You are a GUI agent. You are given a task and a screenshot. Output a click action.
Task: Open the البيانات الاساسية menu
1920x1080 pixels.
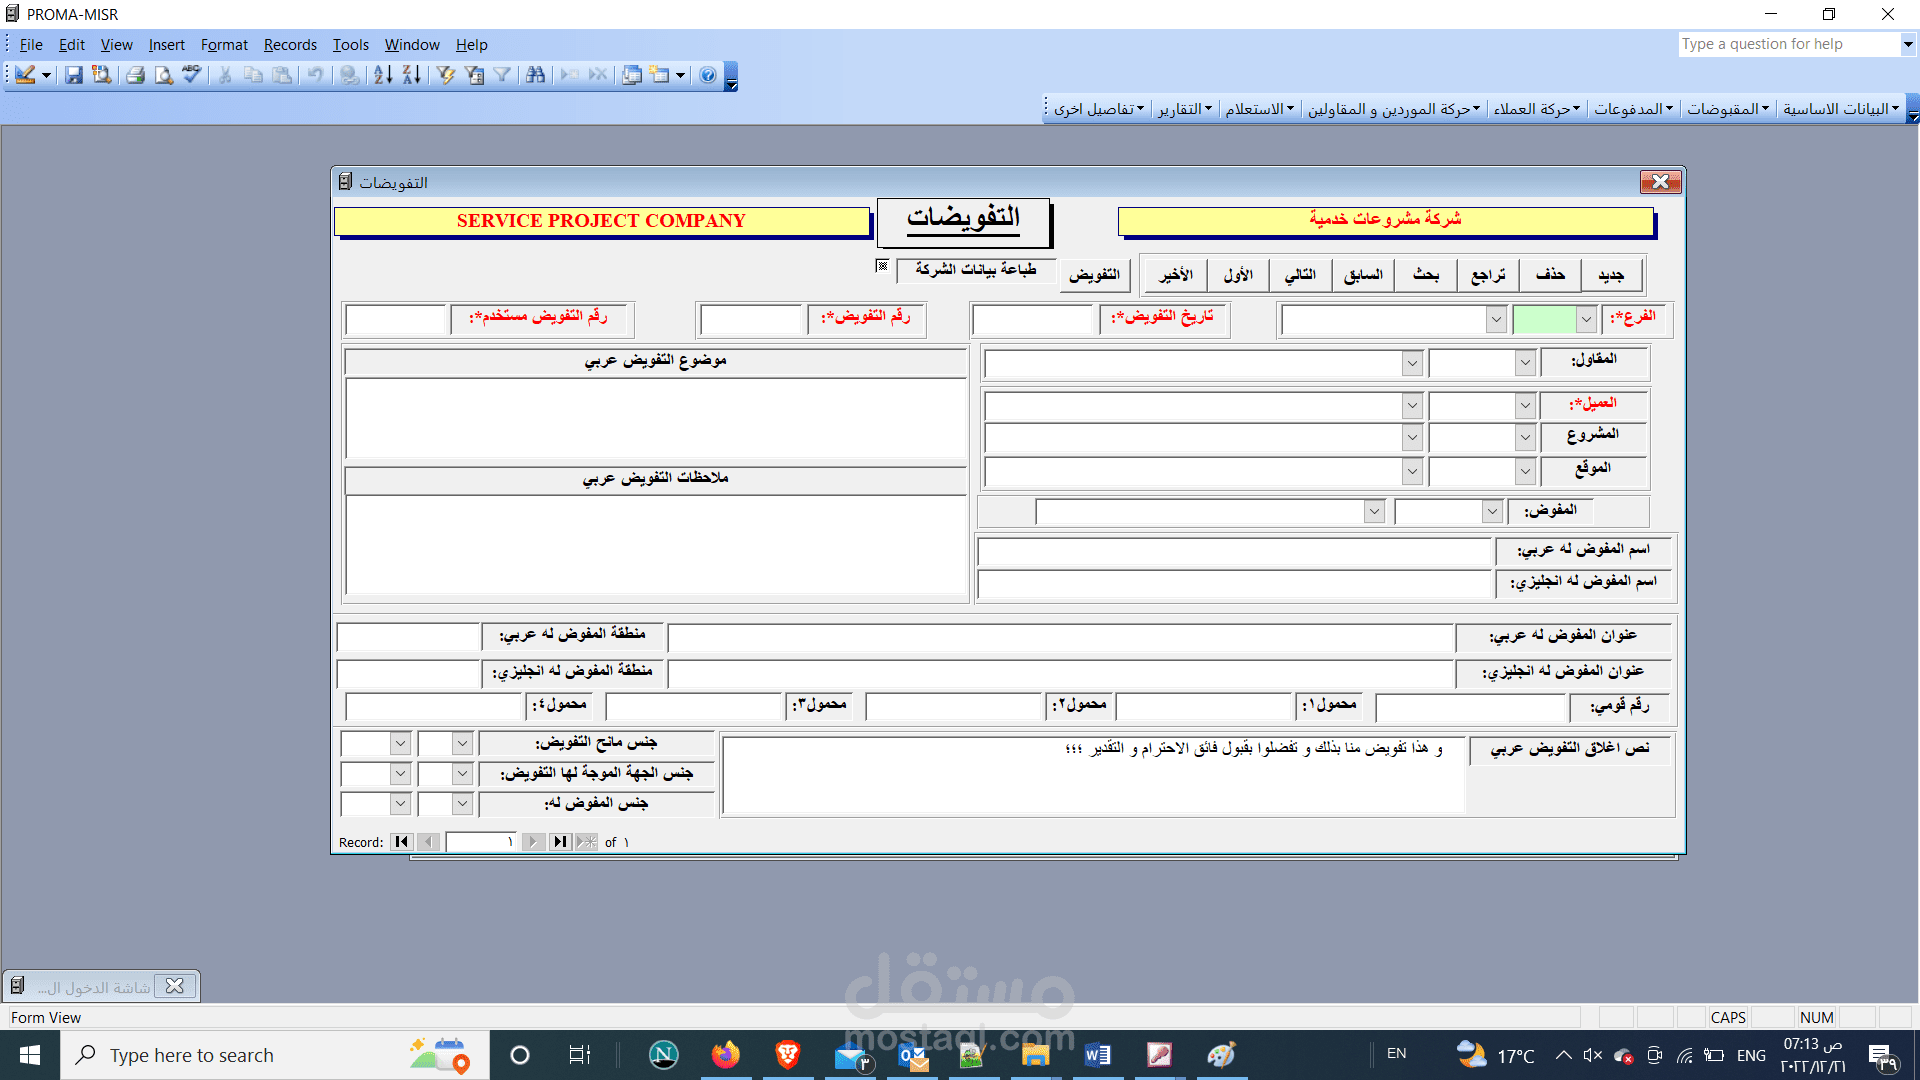[1841, 109]
